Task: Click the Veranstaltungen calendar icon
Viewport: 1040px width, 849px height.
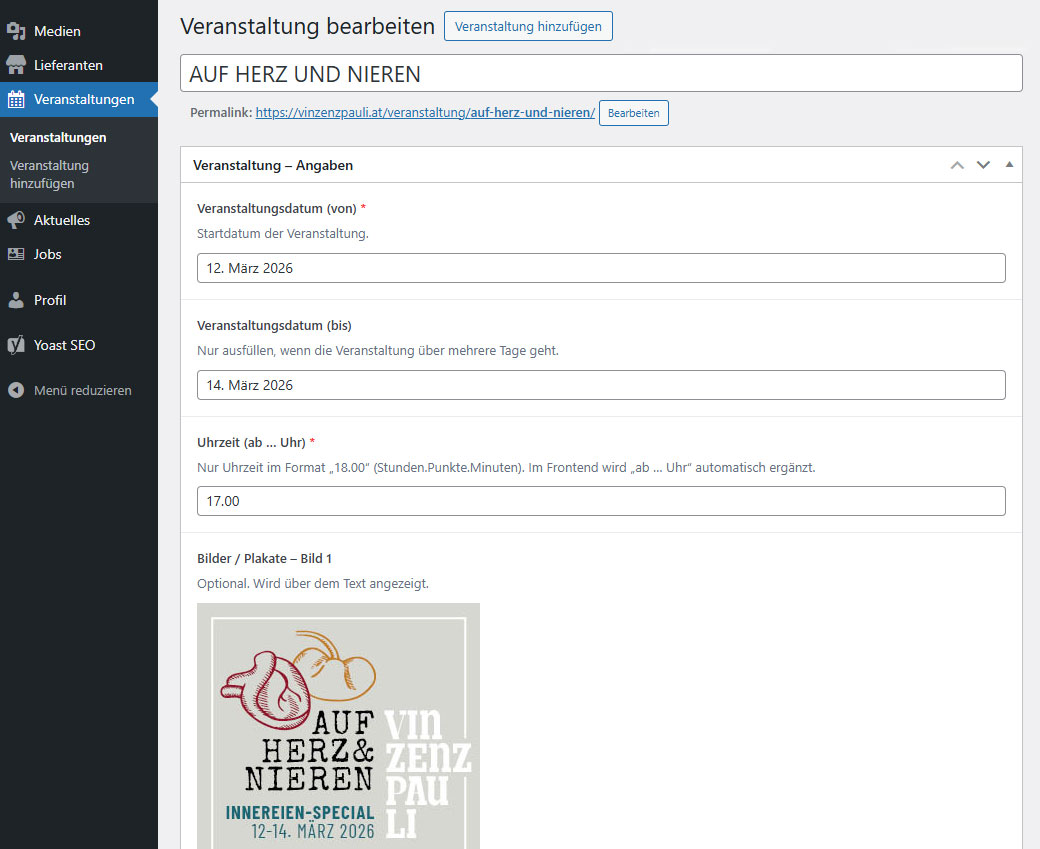Action: [x=16, y=99]
